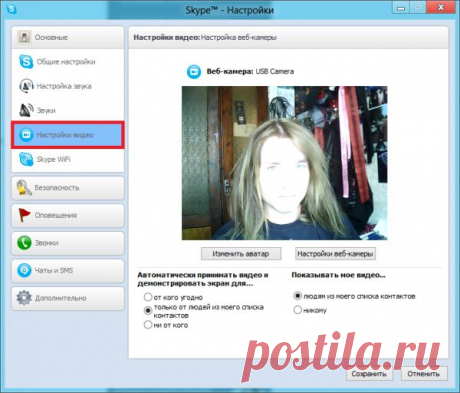
Task: Click the 'Веб-камера: USB Camera' label
Action: click(250, 71)
